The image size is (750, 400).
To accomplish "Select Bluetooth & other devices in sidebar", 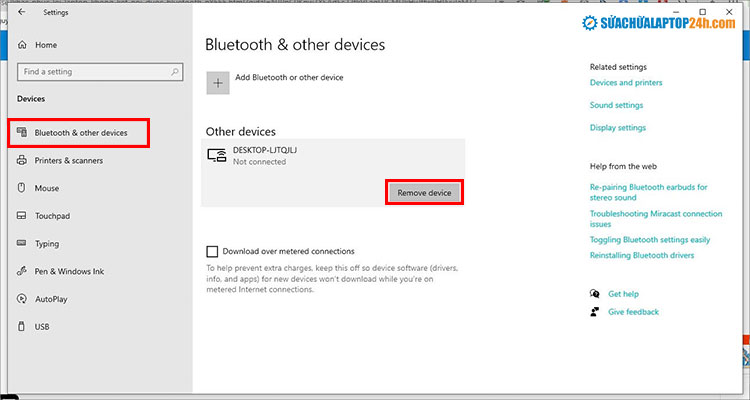I will tap(80, 133).
